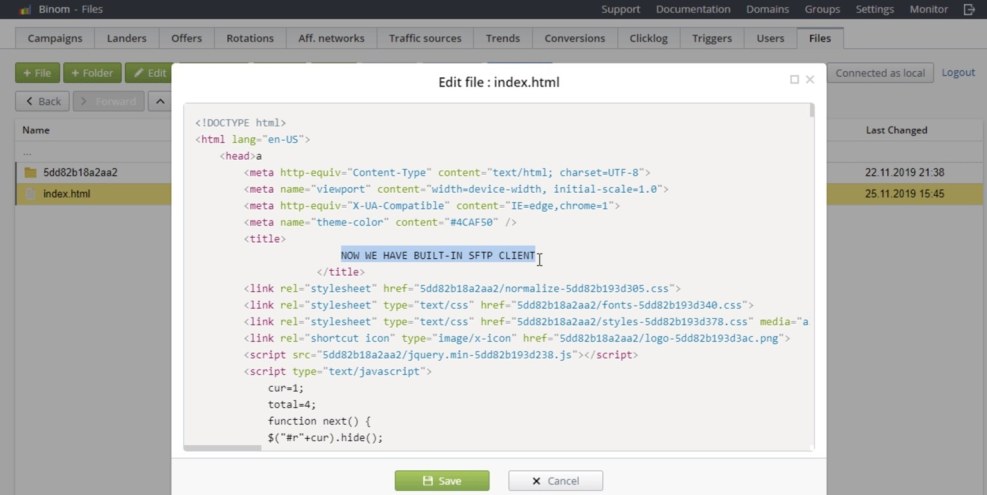Save the index.html file
987x495 pixels.
point(441,481)
